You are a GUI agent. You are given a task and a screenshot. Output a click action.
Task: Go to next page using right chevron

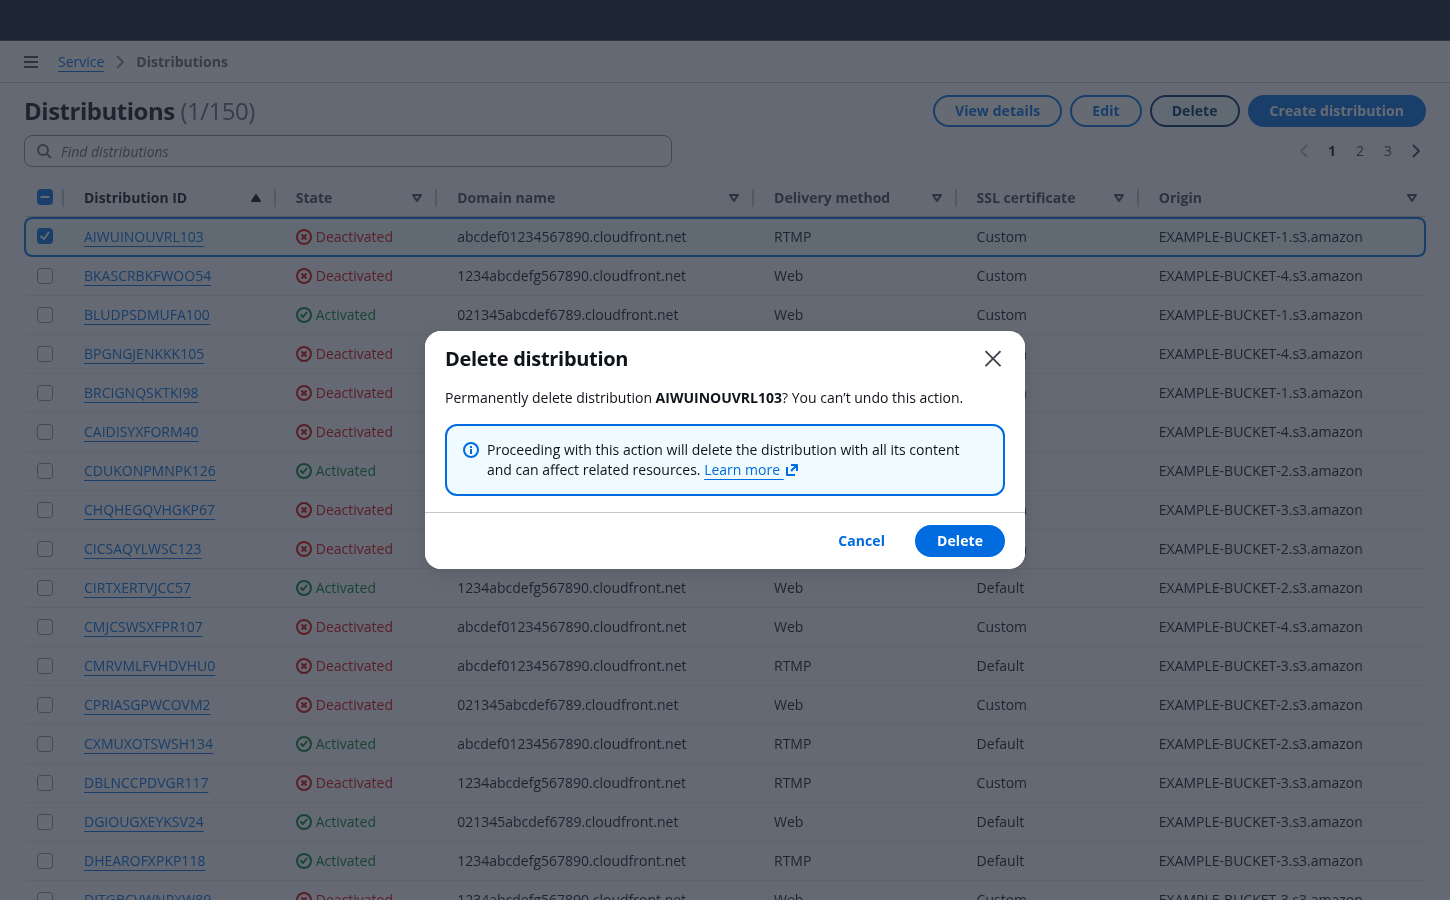(x=1416, y=151)
